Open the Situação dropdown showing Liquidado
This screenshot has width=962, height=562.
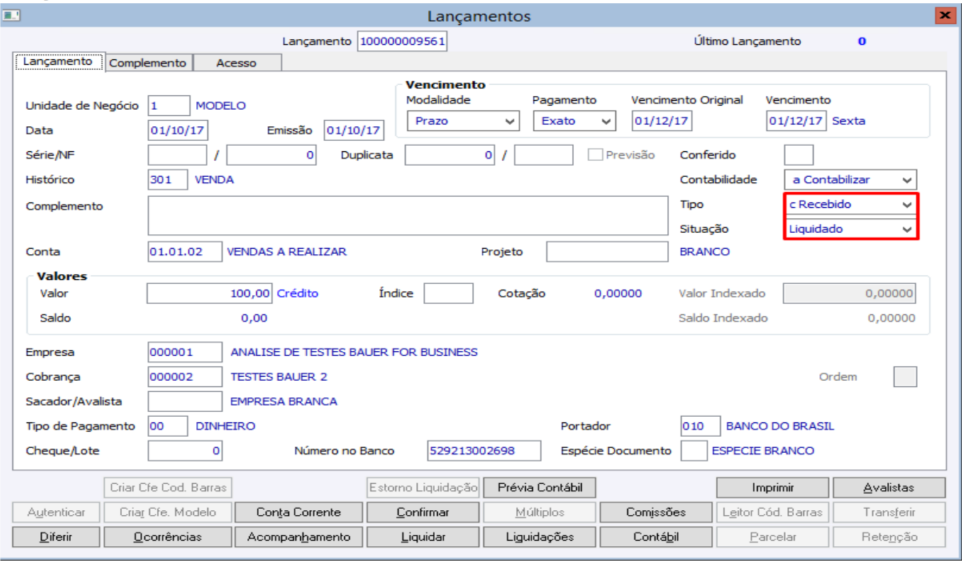click(x=850, y=229)
